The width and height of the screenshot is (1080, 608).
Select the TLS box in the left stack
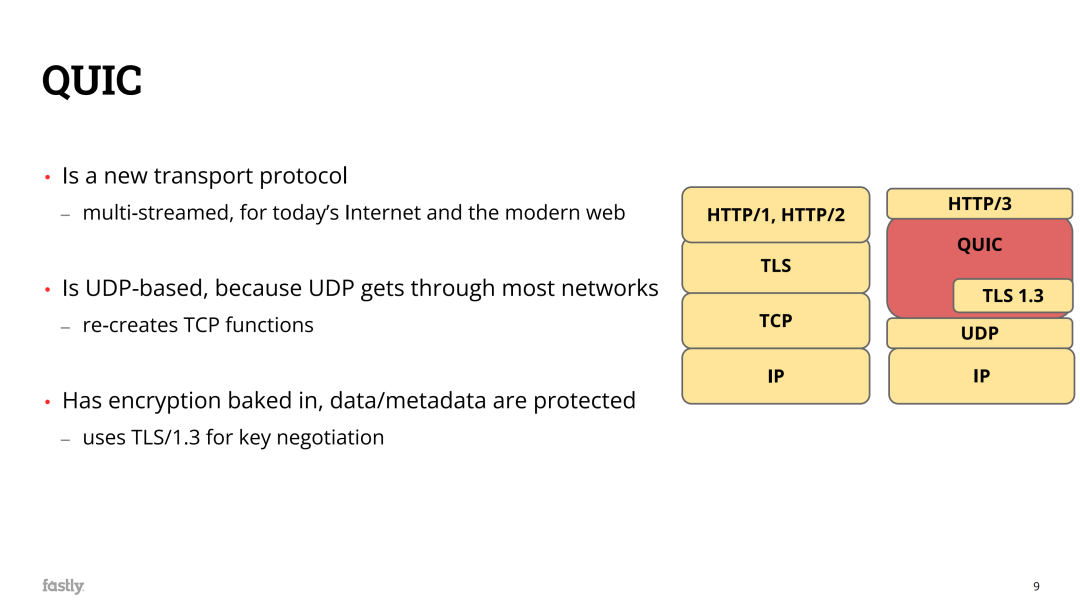[x=775, y=266]
